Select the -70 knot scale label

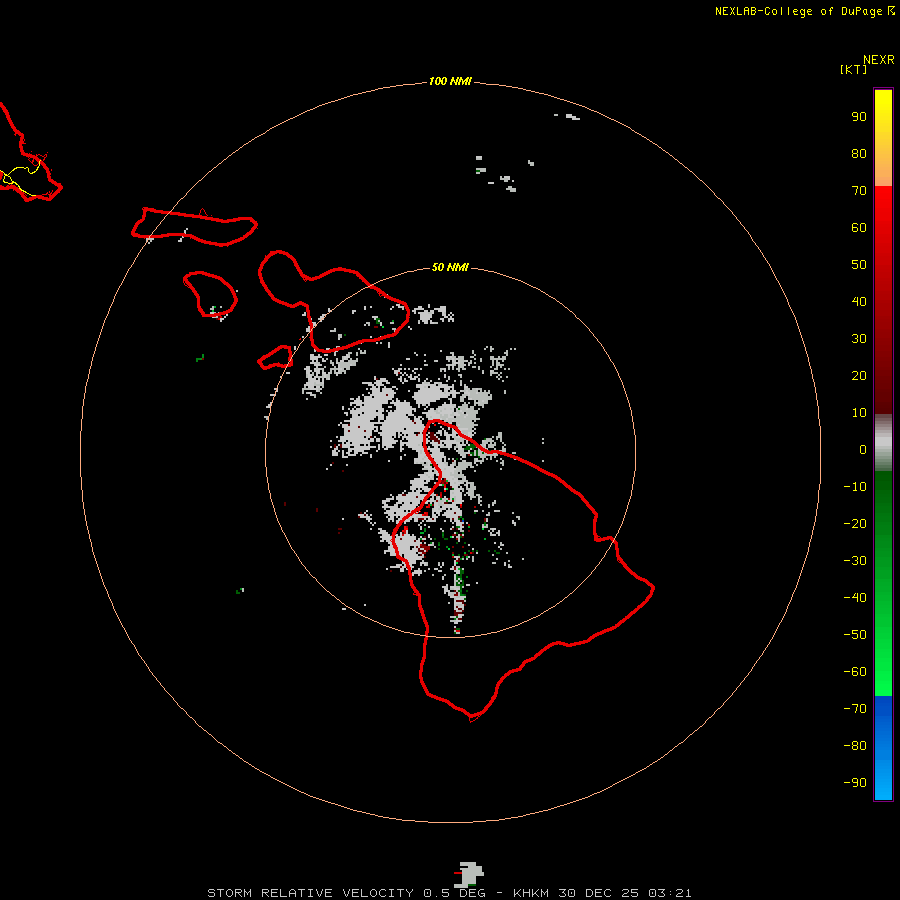(x=855, y=709)
